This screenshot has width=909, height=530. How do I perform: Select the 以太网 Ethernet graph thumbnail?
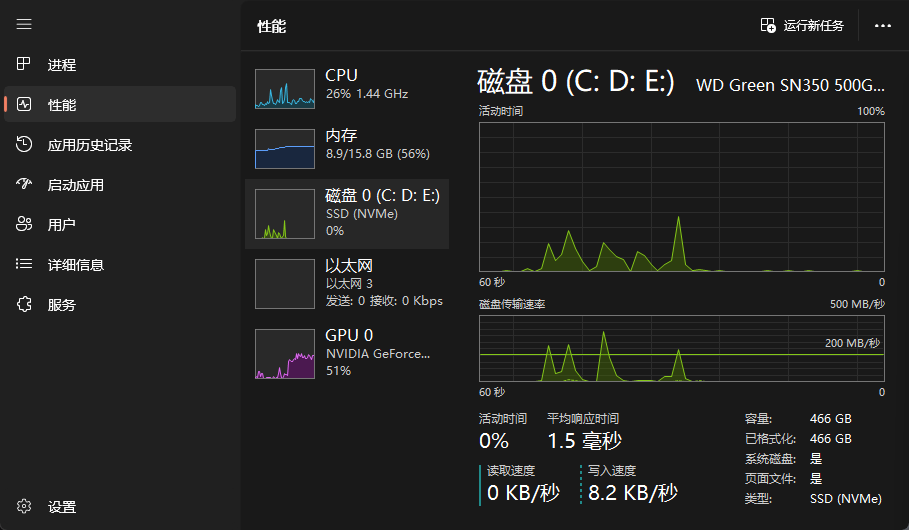coord(284,284)
